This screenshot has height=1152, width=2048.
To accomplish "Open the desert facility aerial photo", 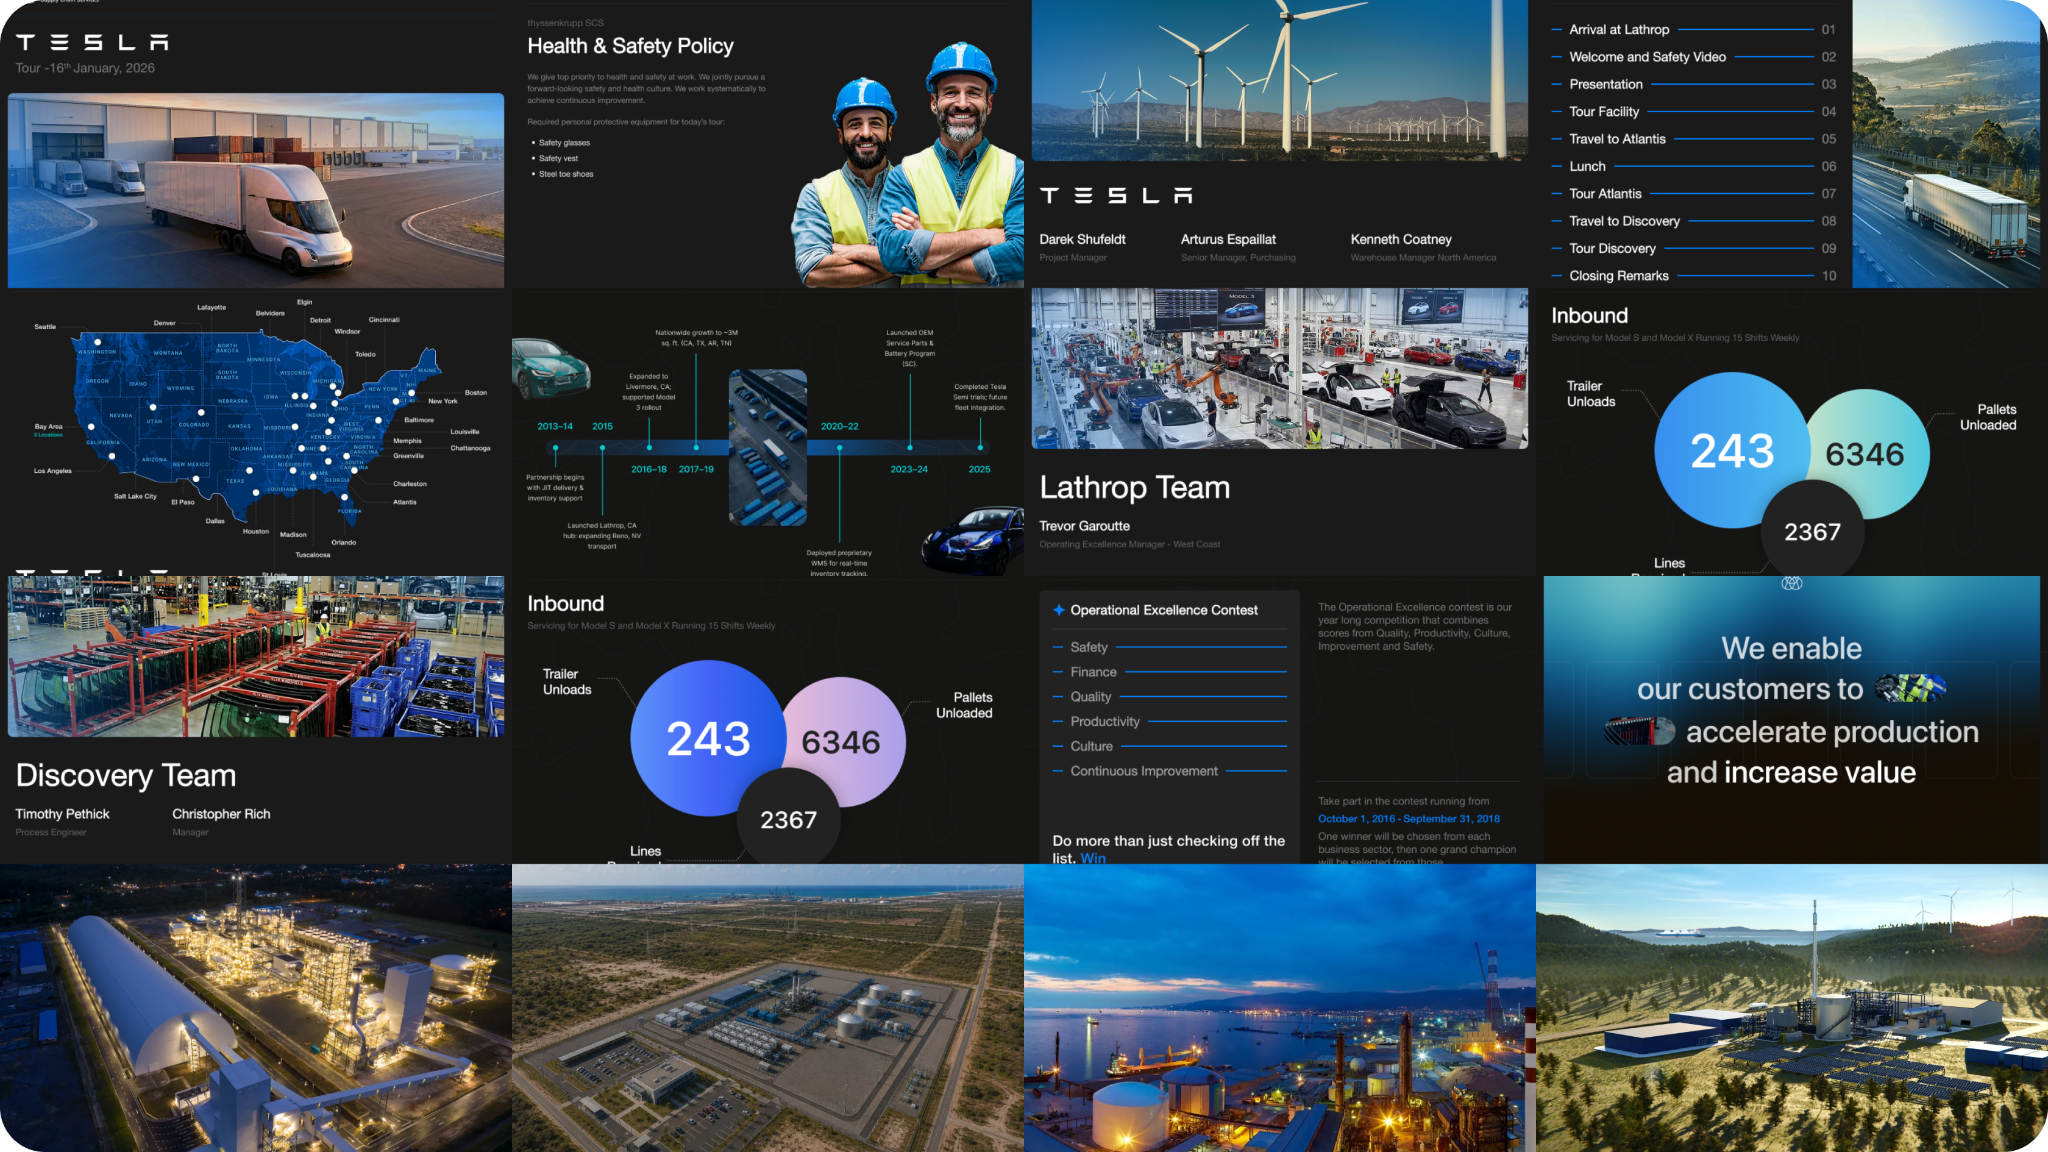I will (768, 1008).
